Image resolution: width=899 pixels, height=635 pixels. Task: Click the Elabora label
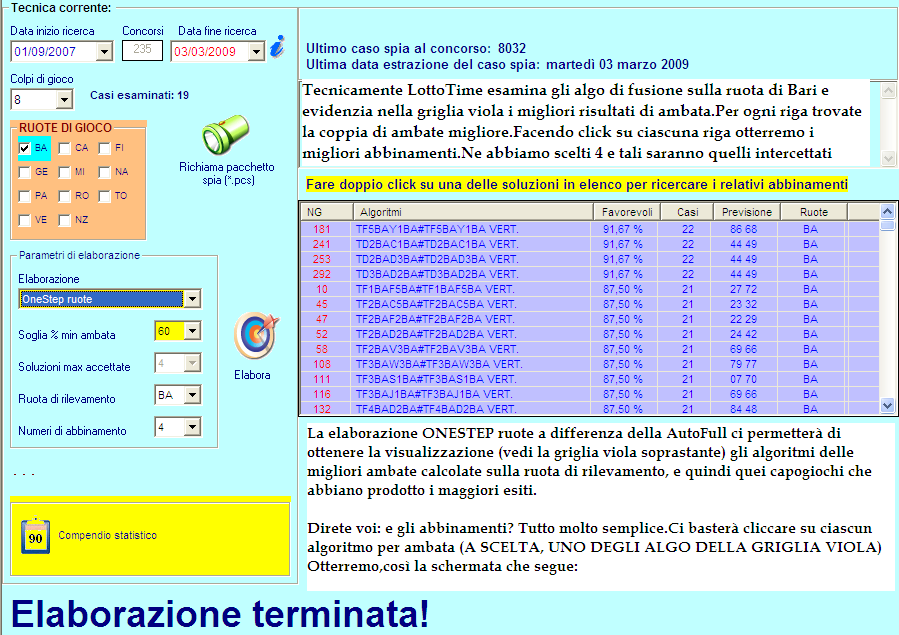click(x=252, y=375)
